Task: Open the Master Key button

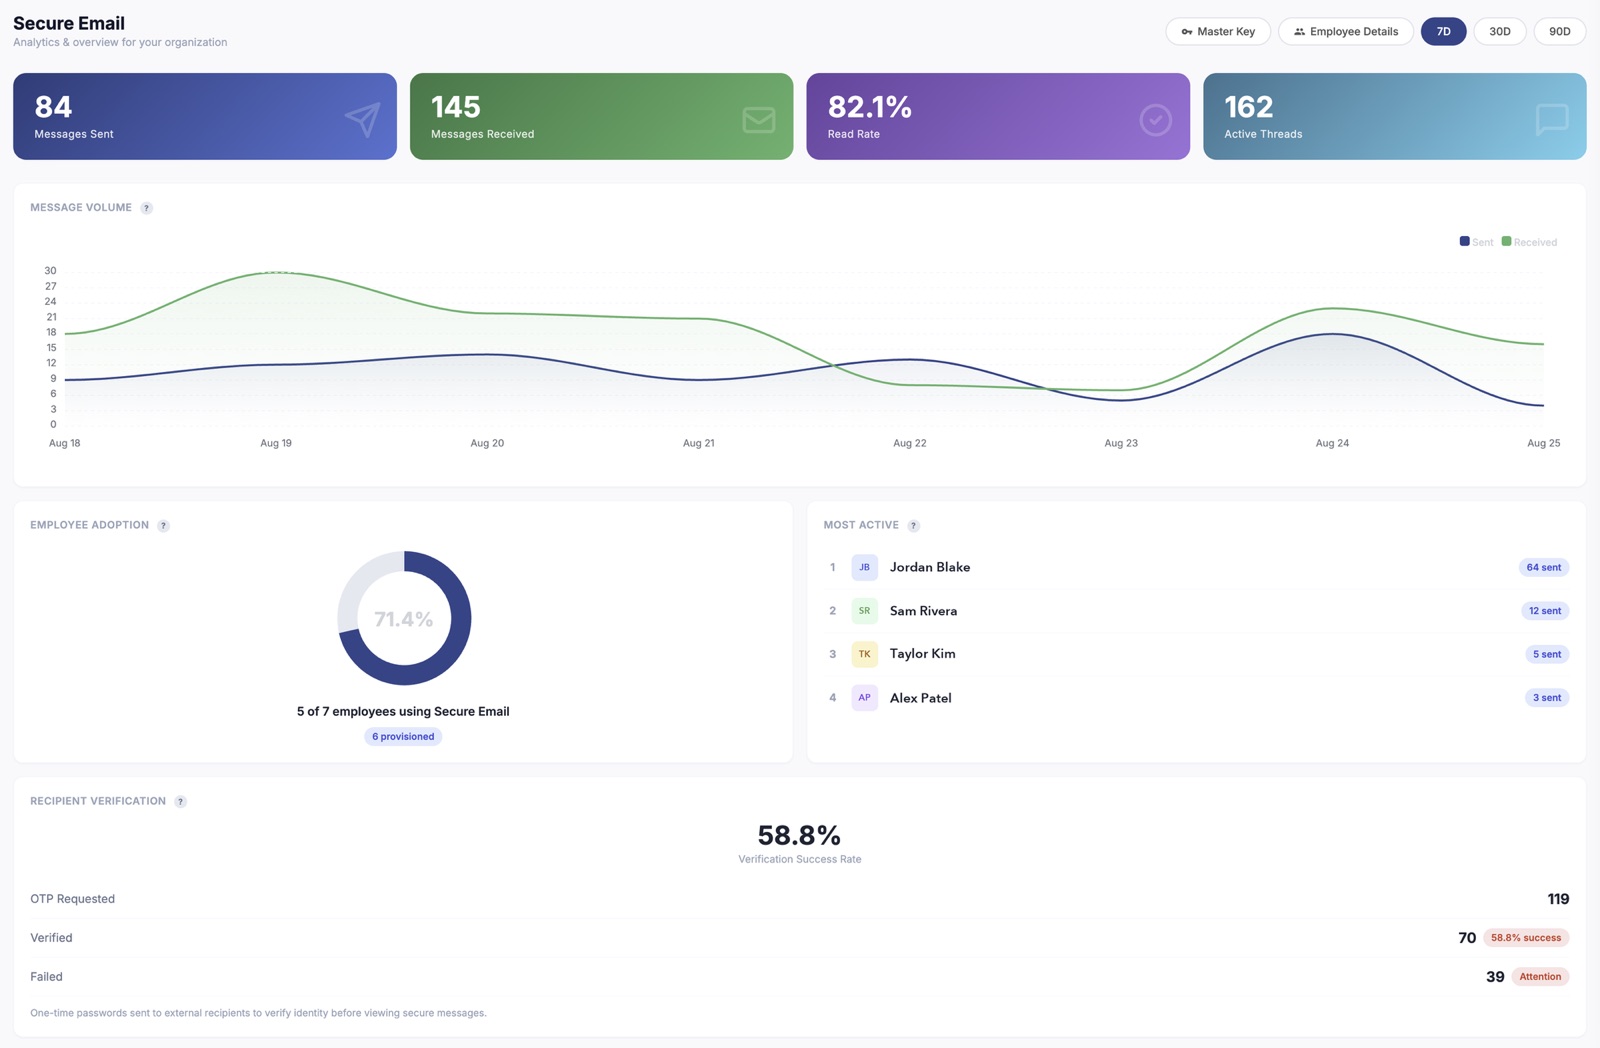Action: (1218, 31)
